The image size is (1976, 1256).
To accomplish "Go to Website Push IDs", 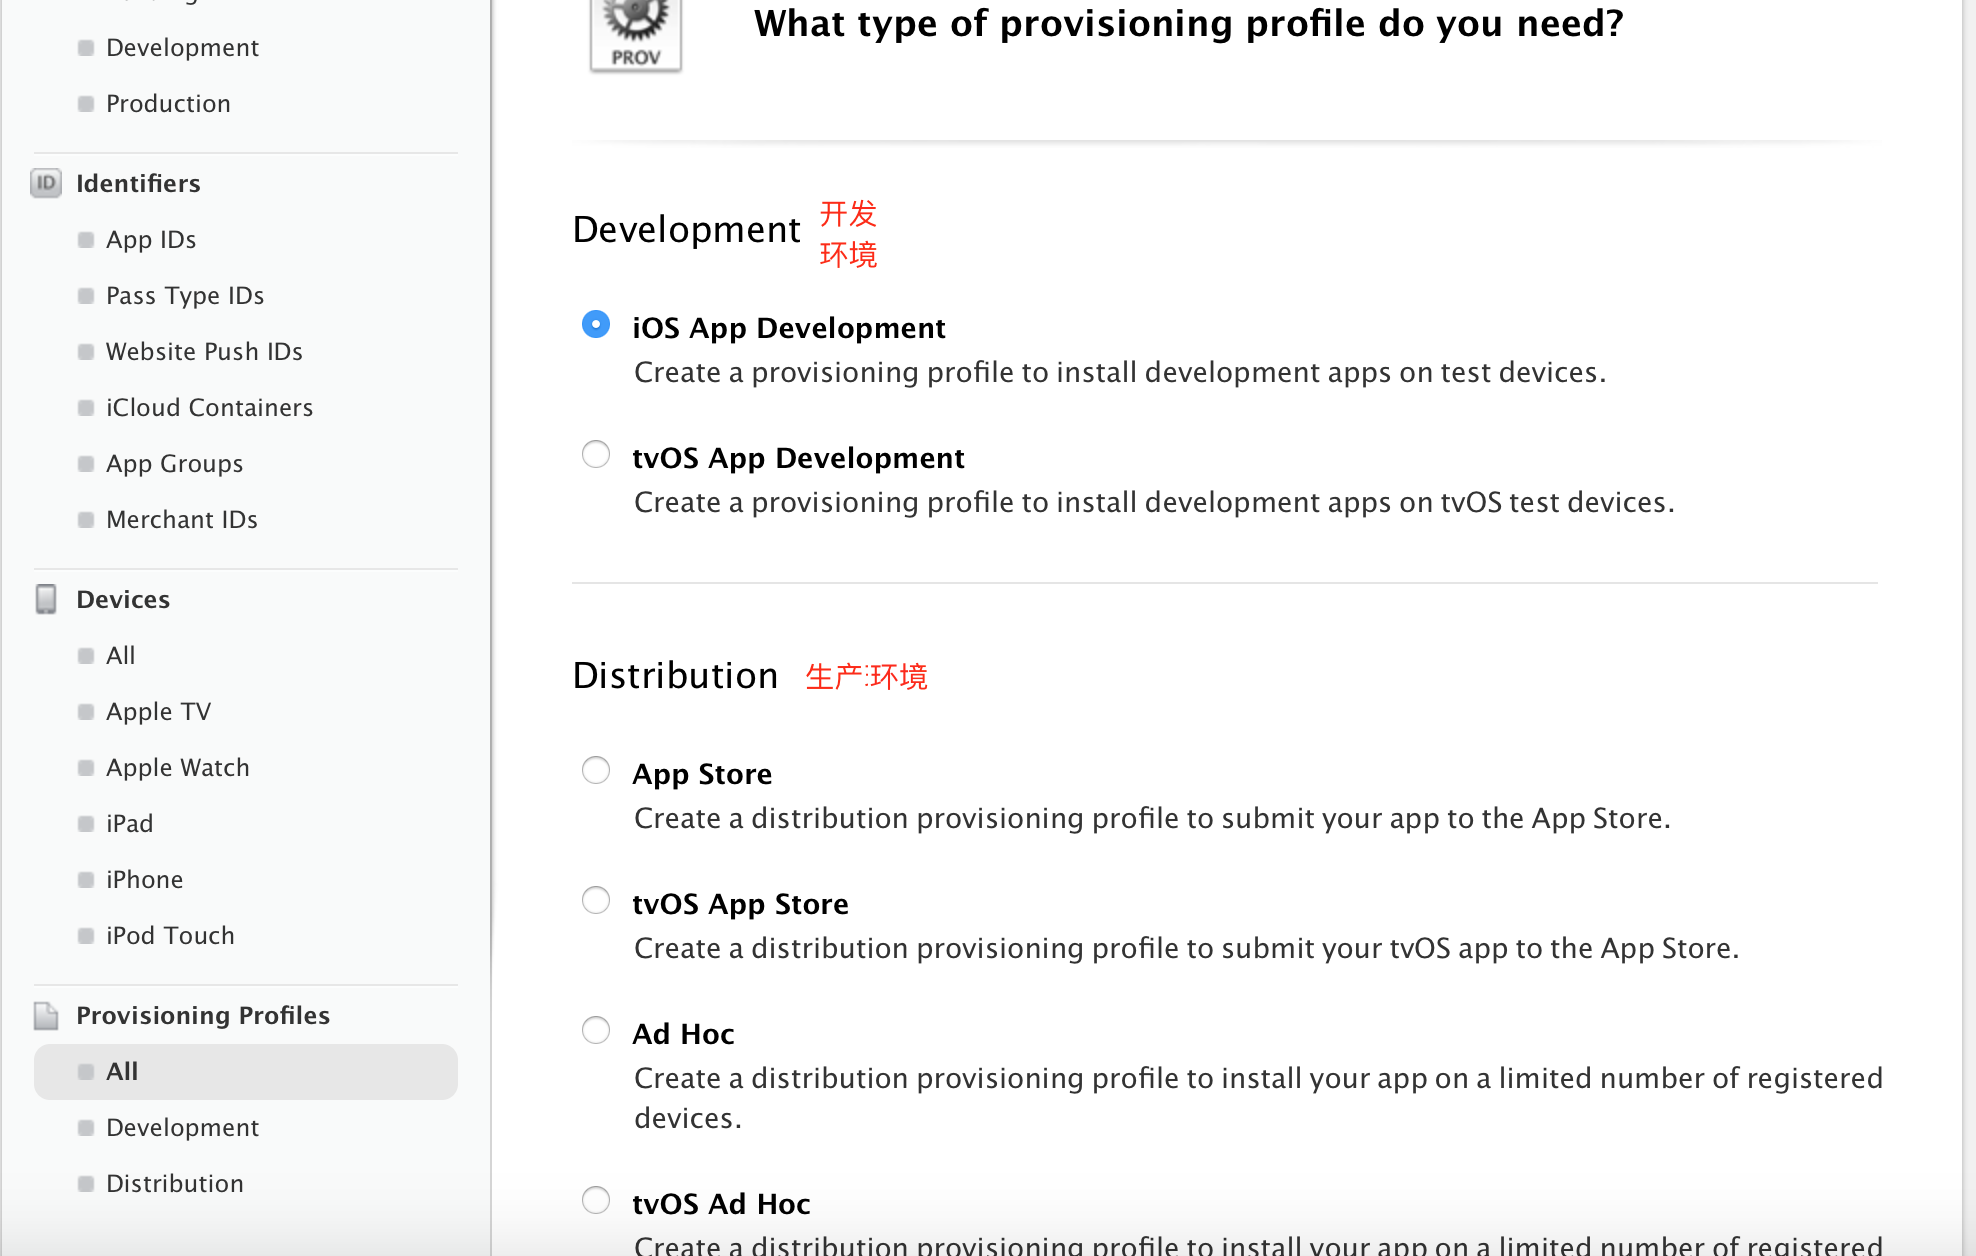I will pos(204,352).
